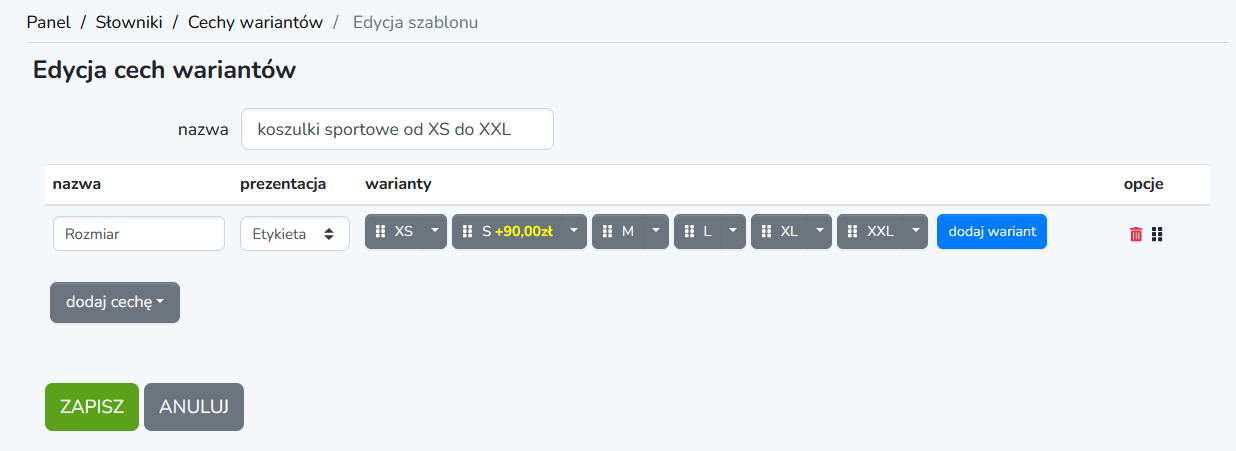Click the drag handle icon on XL variant

[767, 231]
